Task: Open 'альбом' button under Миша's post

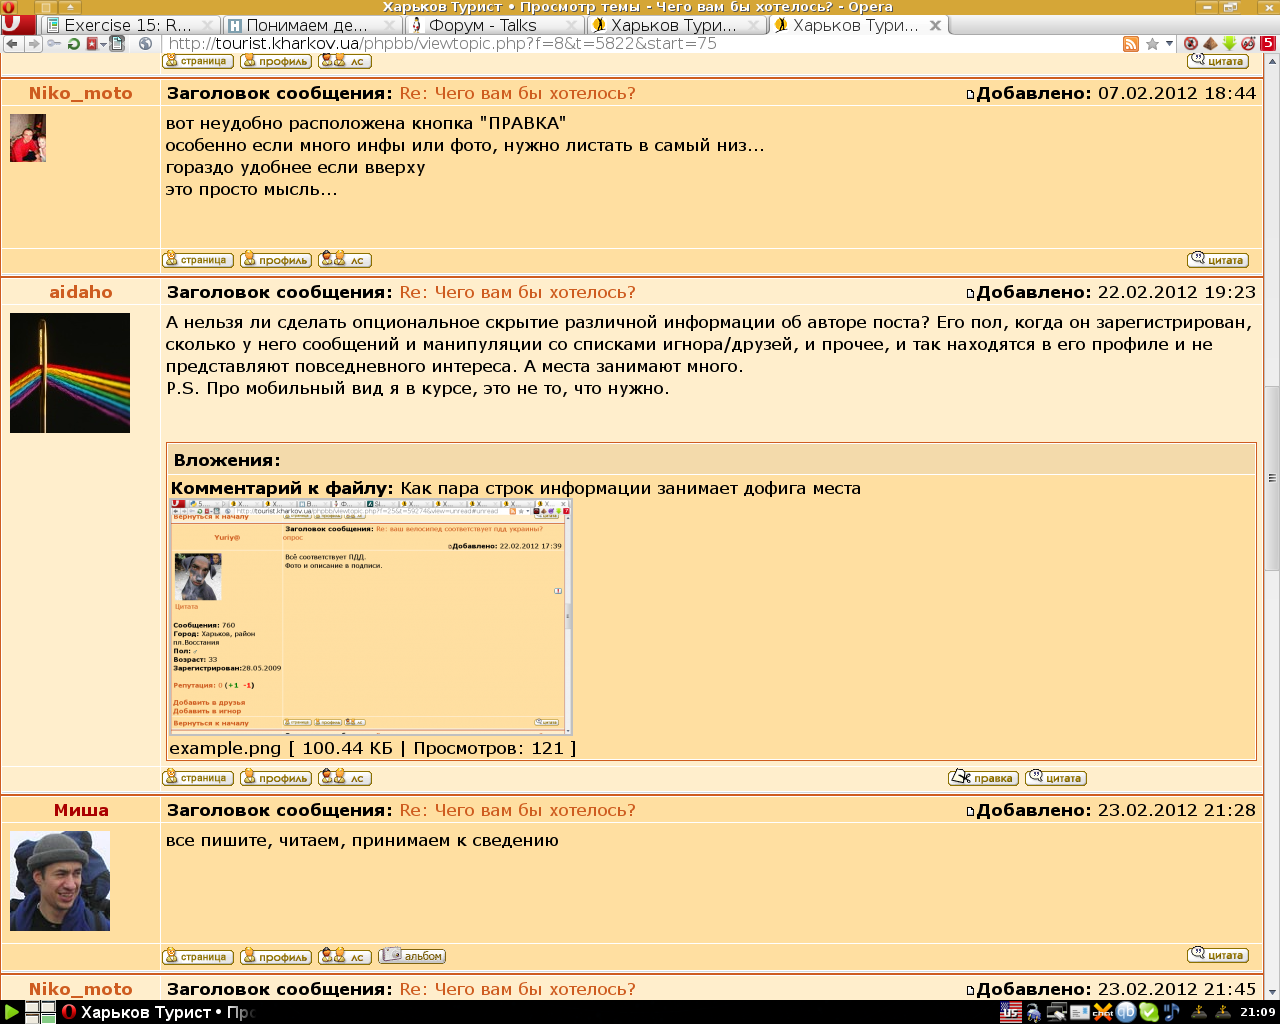Action: [412, 957]
